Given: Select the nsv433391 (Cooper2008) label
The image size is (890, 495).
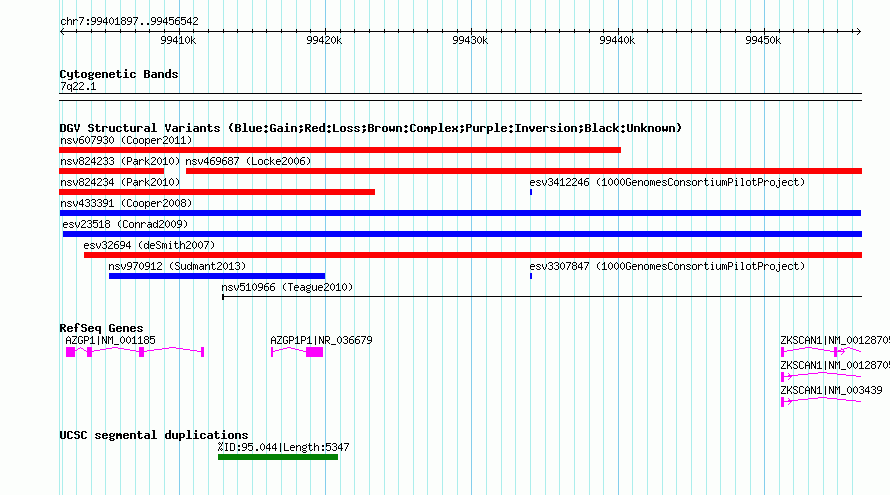Looking at the screenshot, I should tap(126, 203).
